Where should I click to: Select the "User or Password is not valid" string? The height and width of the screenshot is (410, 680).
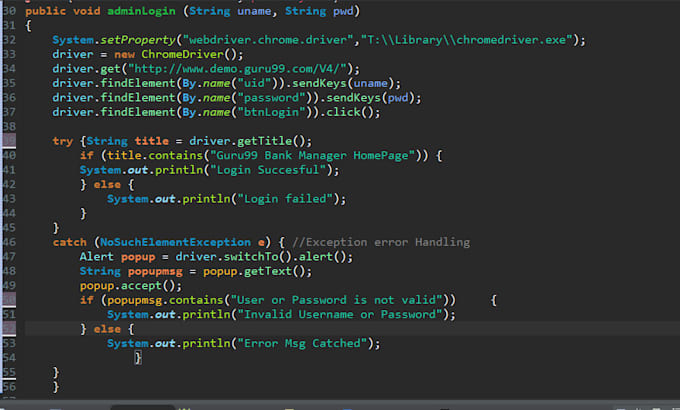pyautogui.click(x=337, y=300)
